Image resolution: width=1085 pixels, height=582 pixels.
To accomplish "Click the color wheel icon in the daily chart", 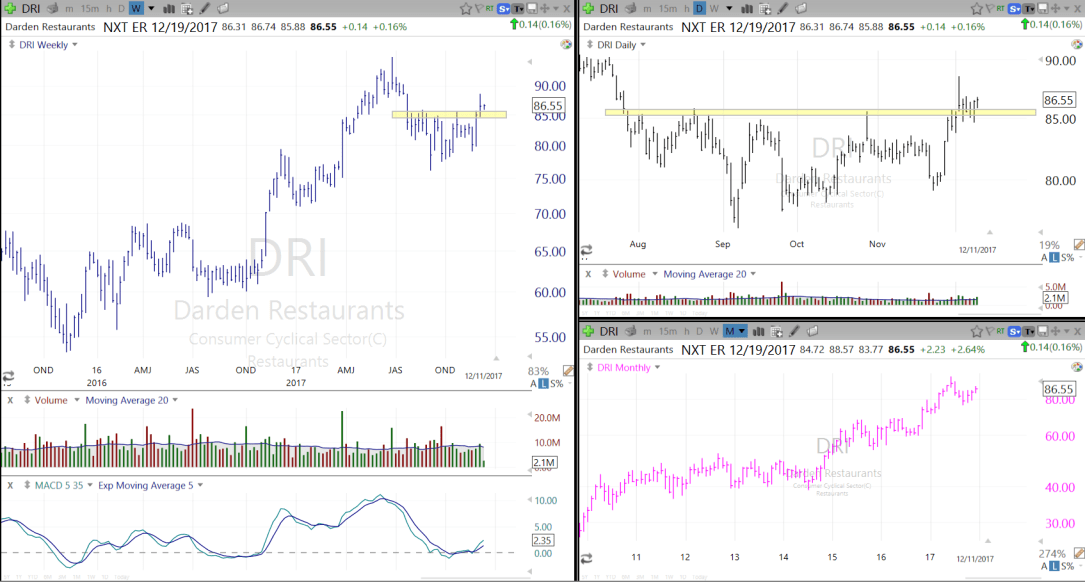I will pyautogui.click(x=1078, y=44).
